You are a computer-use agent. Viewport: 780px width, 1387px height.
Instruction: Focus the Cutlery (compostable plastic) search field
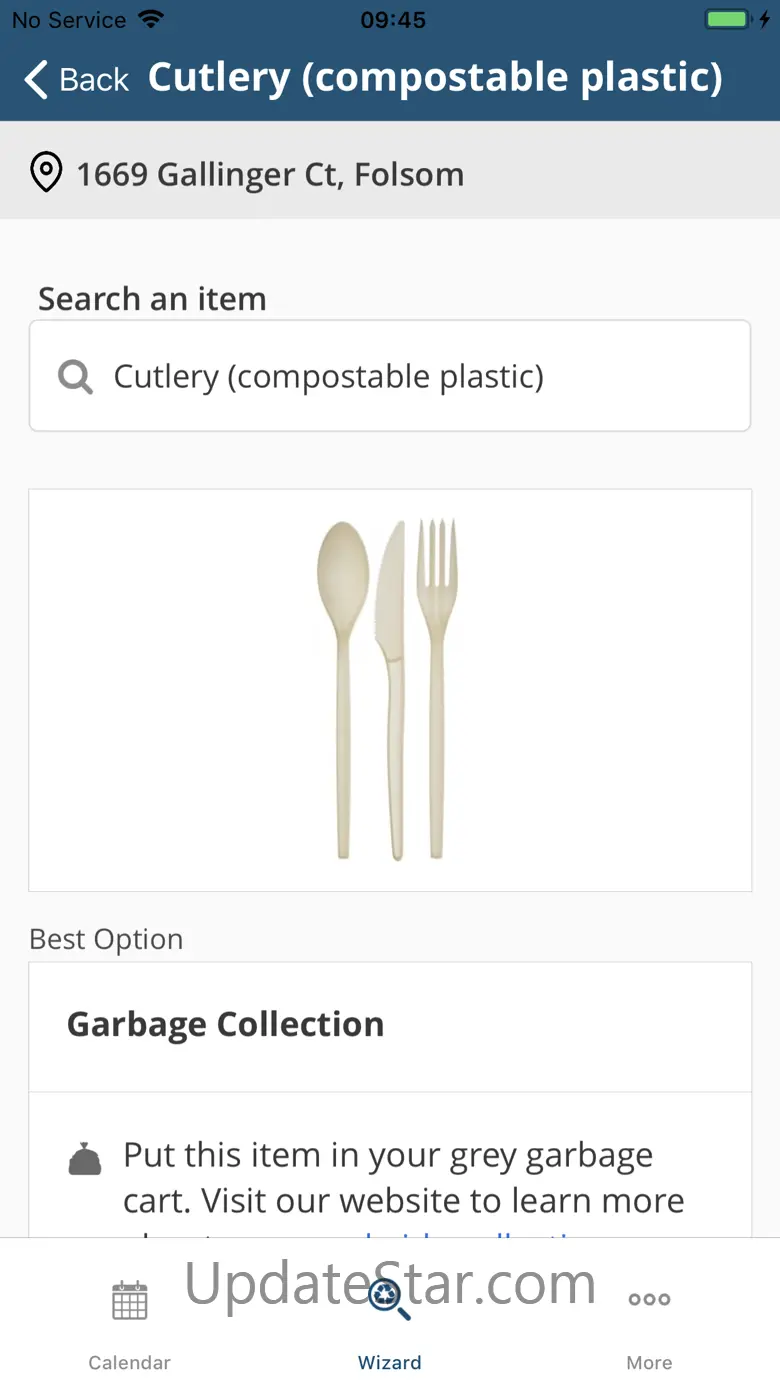(390, 376)
